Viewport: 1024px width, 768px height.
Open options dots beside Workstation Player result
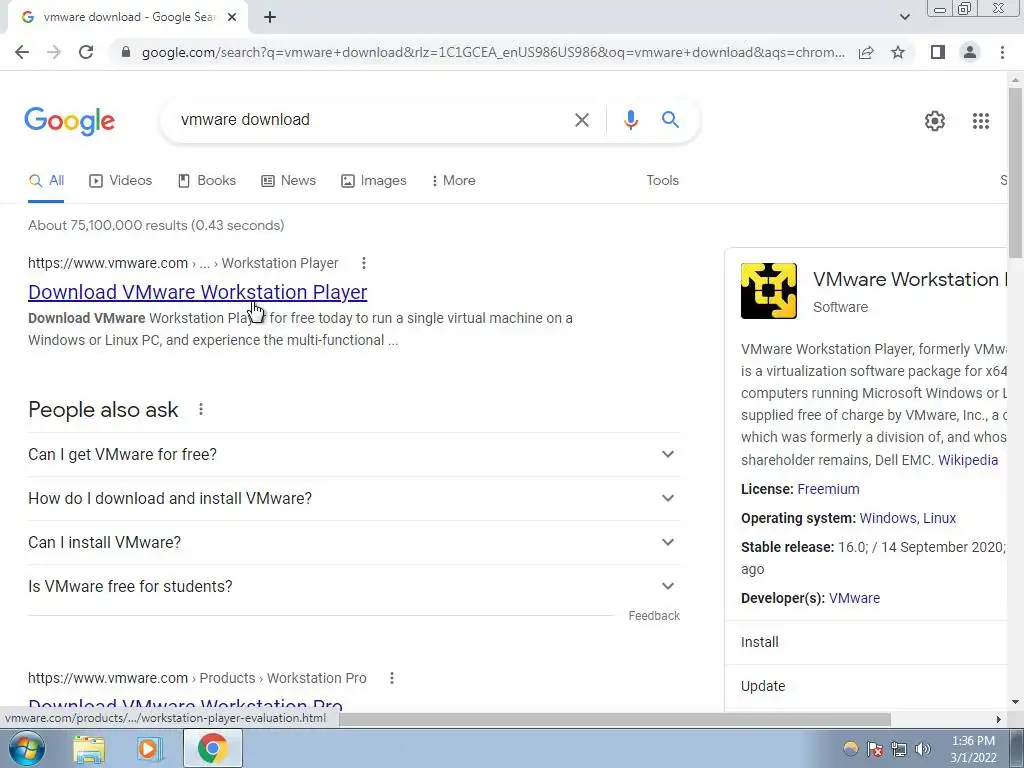pyautogui.click(x=364, y=263)
